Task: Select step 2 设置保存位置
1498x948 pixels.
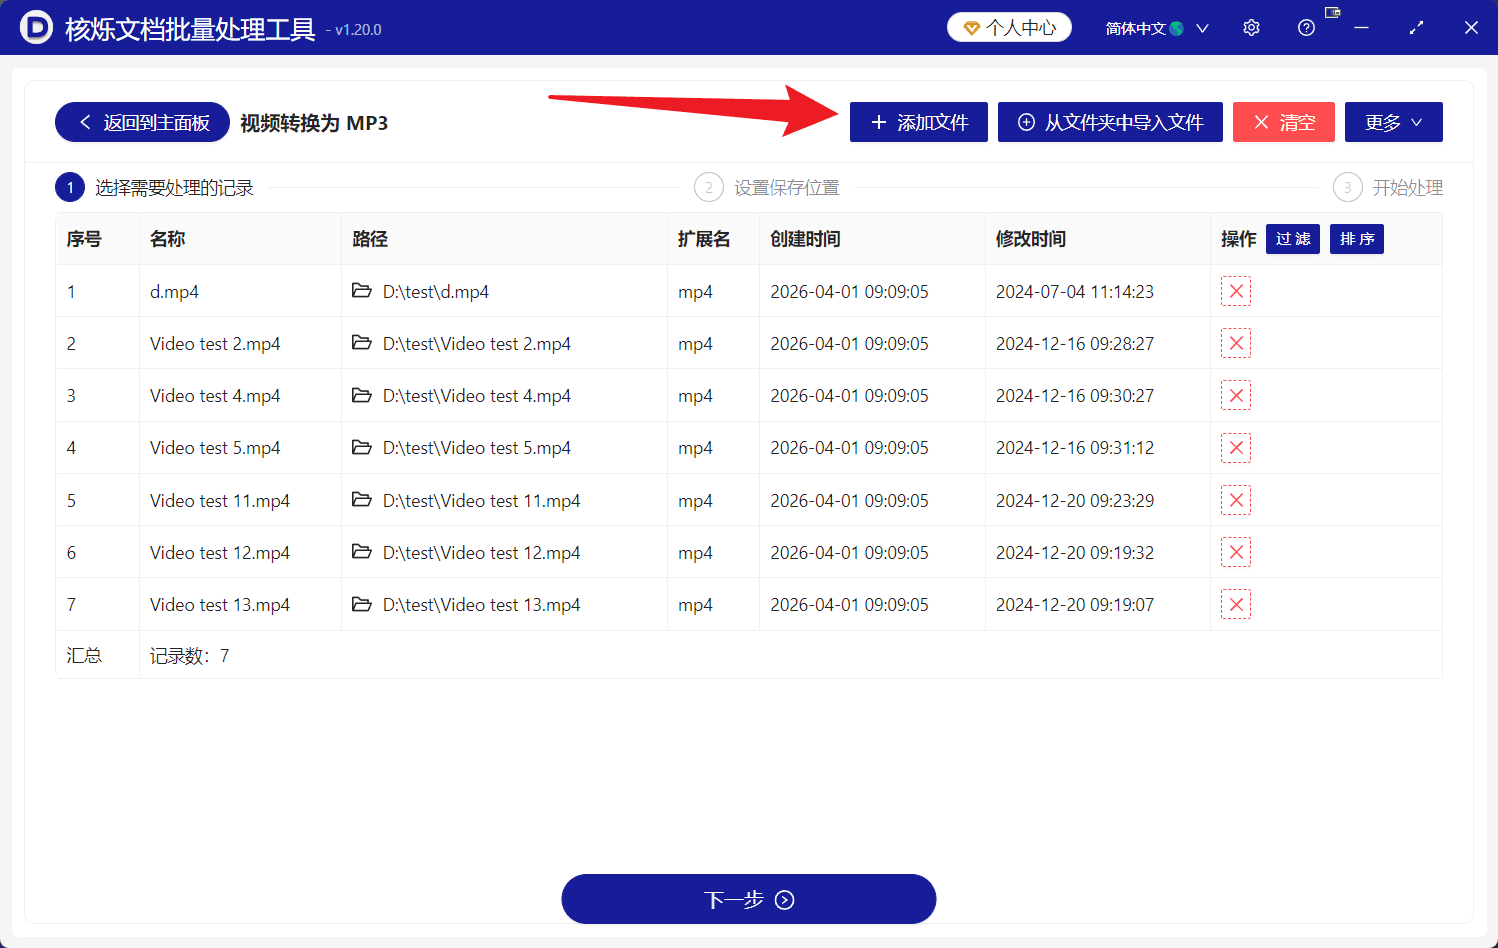Action: [x=710, y=187]
